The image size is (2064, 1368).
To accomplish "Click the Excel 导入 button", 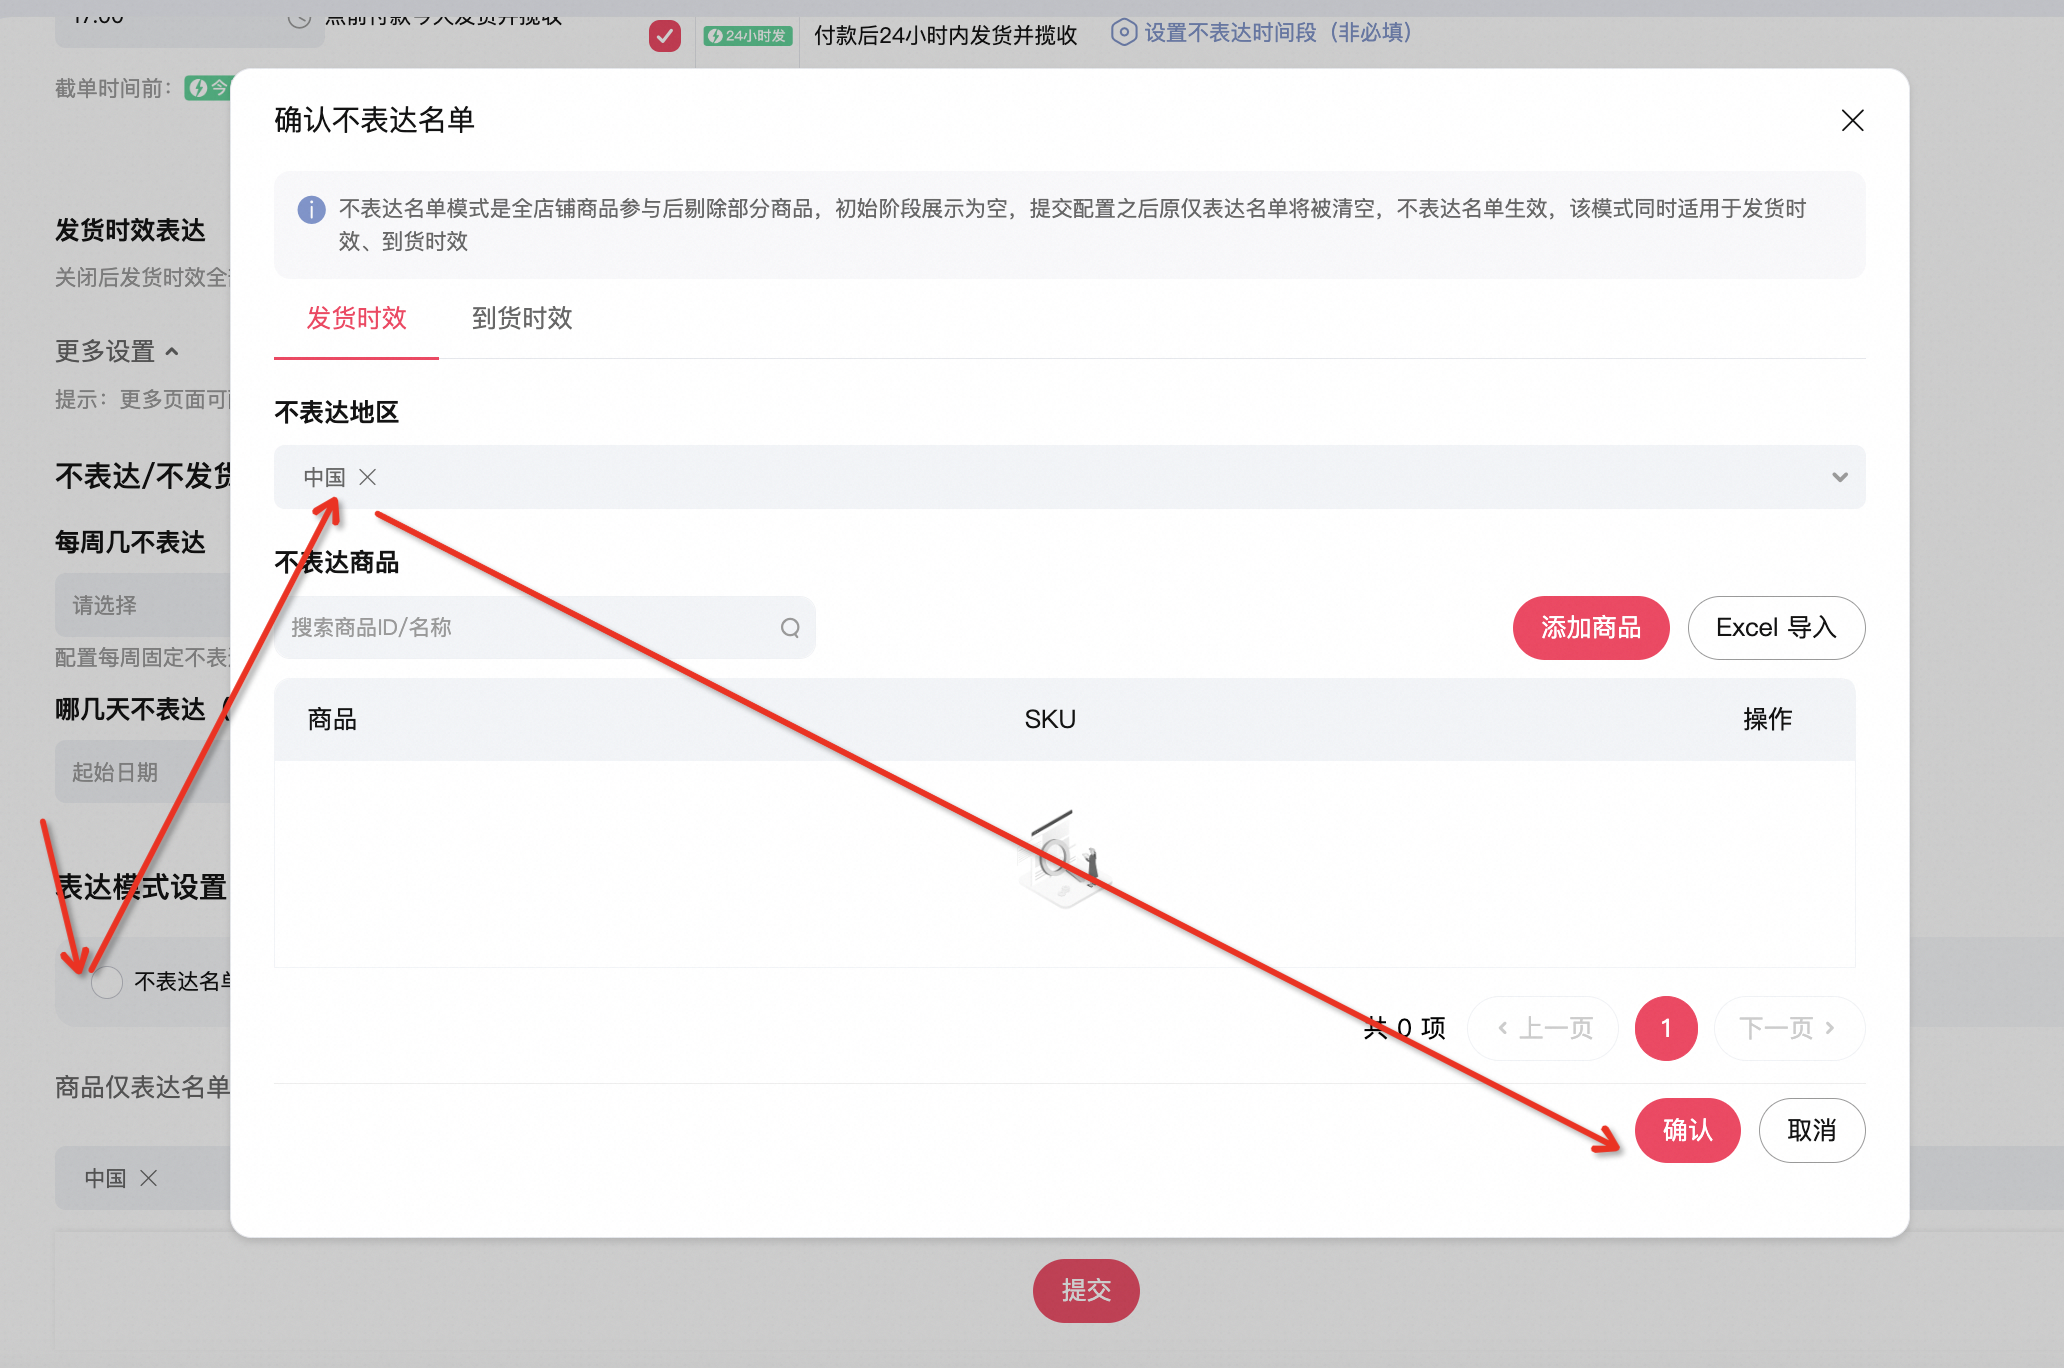I will tap(1776, 627).
